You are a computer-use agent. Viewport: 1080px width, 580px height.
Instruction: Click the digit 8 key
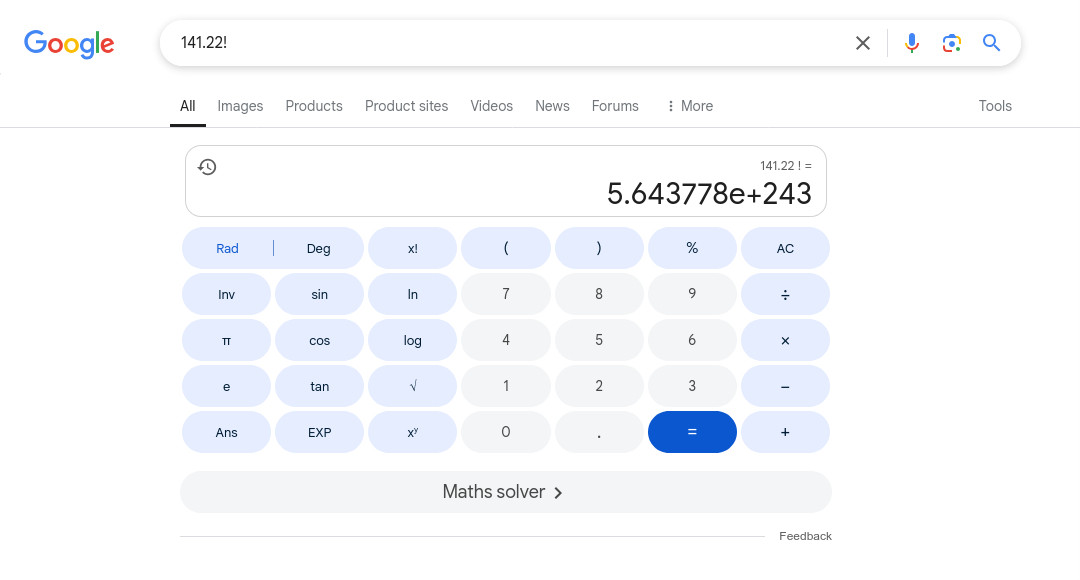coord(599,294)
